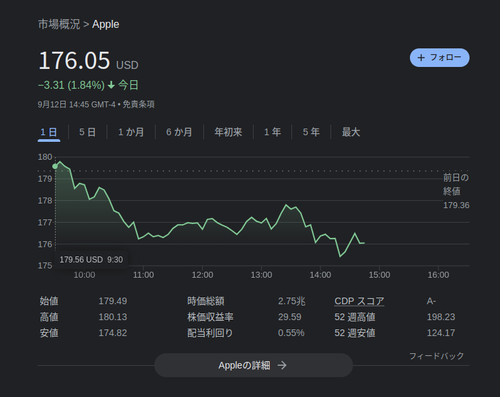500x397 pixels.
Task: Switch to the 1 か月 range tab
Action: pyautogui.click(x=131, y=132)
